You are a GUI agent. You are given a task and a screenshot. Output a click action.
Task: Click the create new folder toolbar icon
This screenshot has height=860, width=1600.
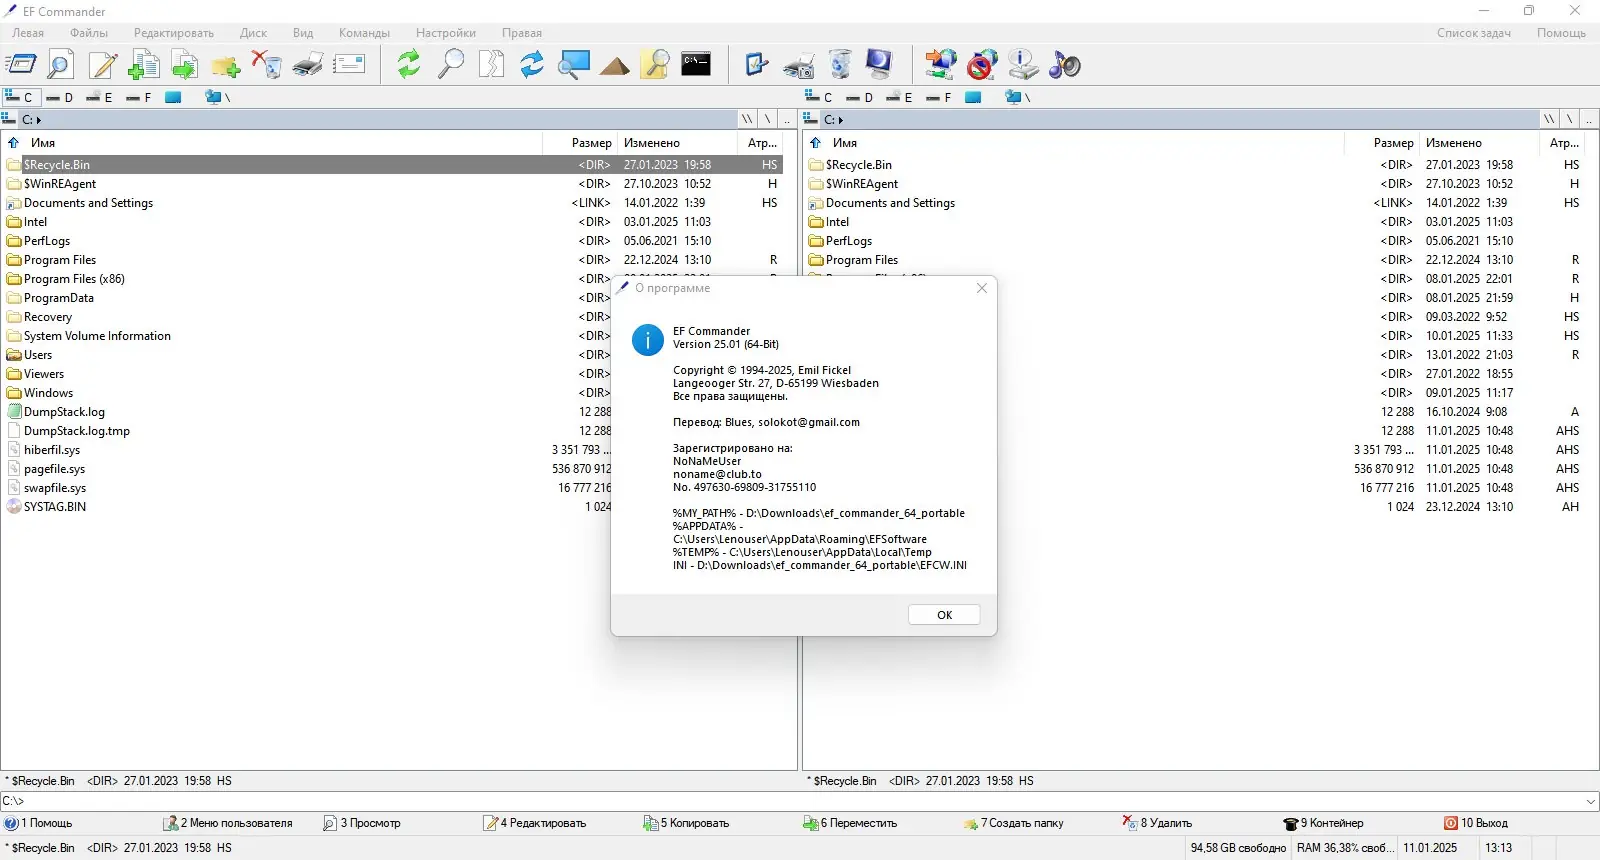[226, 65]
